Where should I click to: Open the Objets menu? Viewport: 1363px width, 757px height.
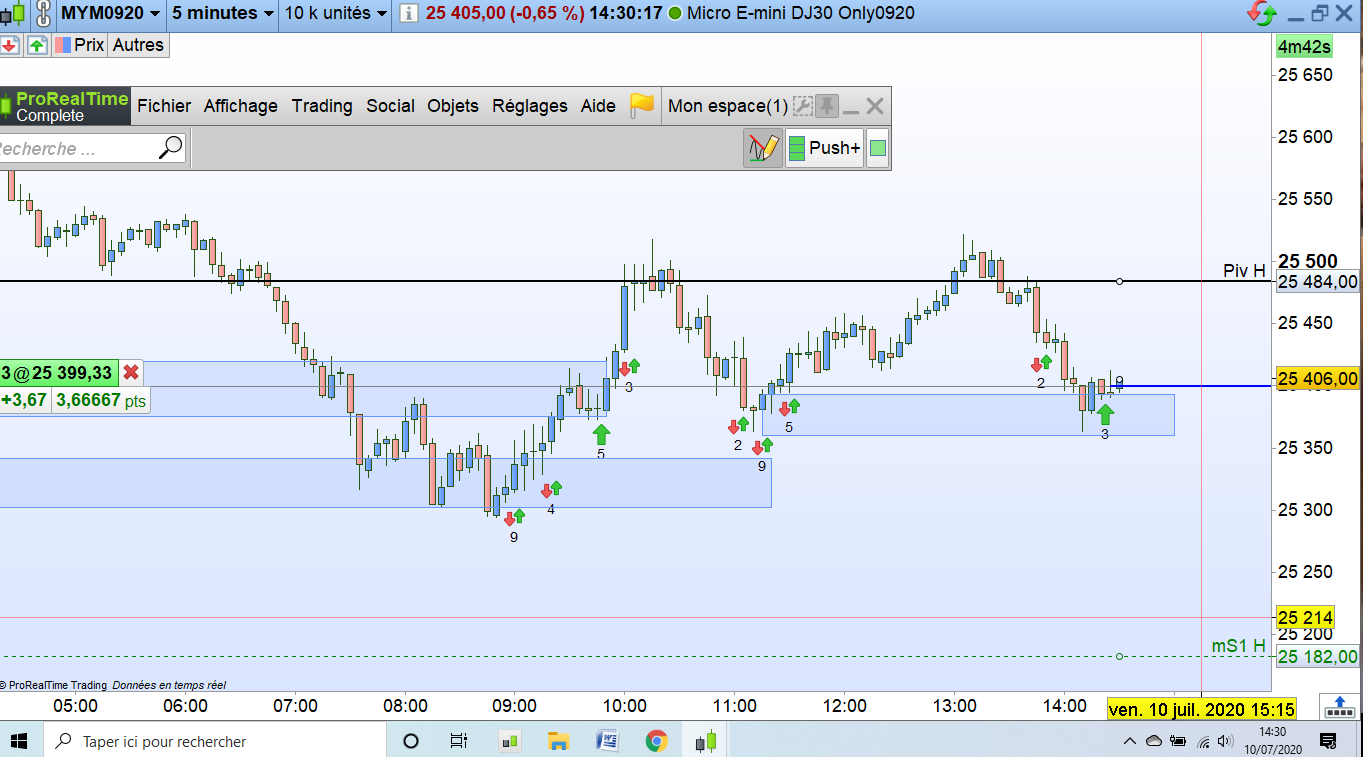coord(453,106)
